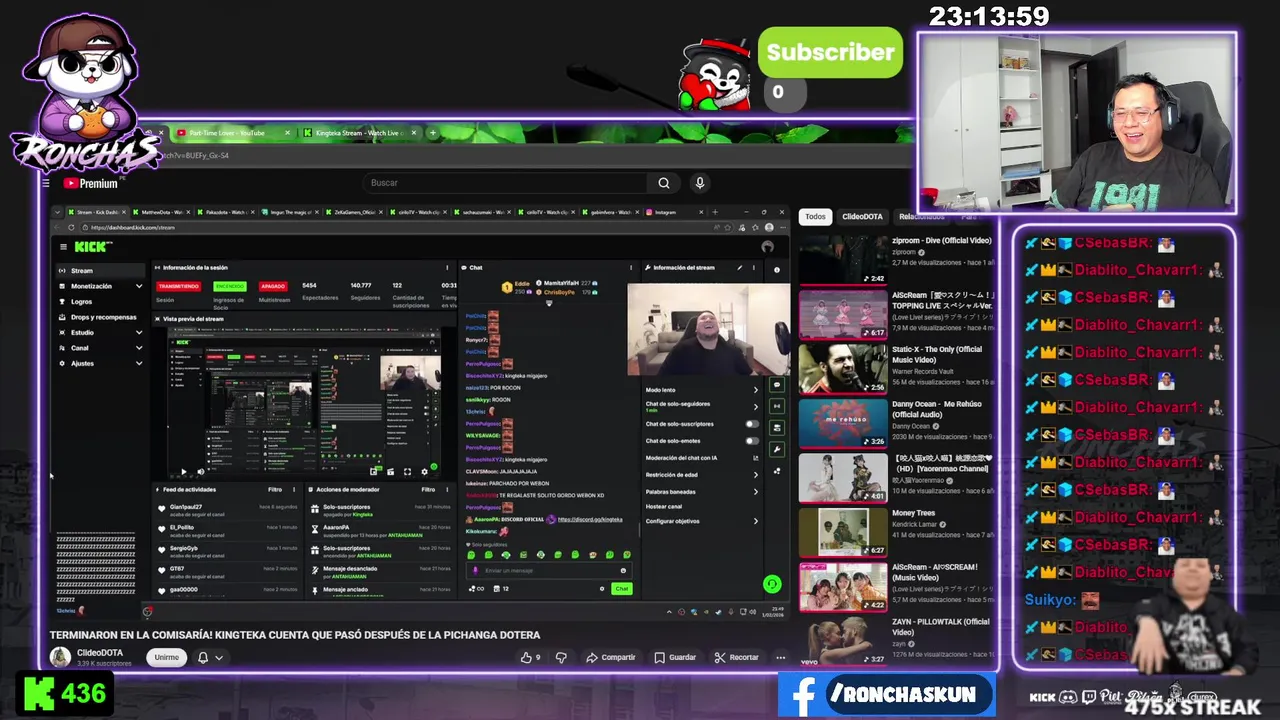1280x720 pixels.
Task: Open new tab in outer browser
Action: point(432,132)
